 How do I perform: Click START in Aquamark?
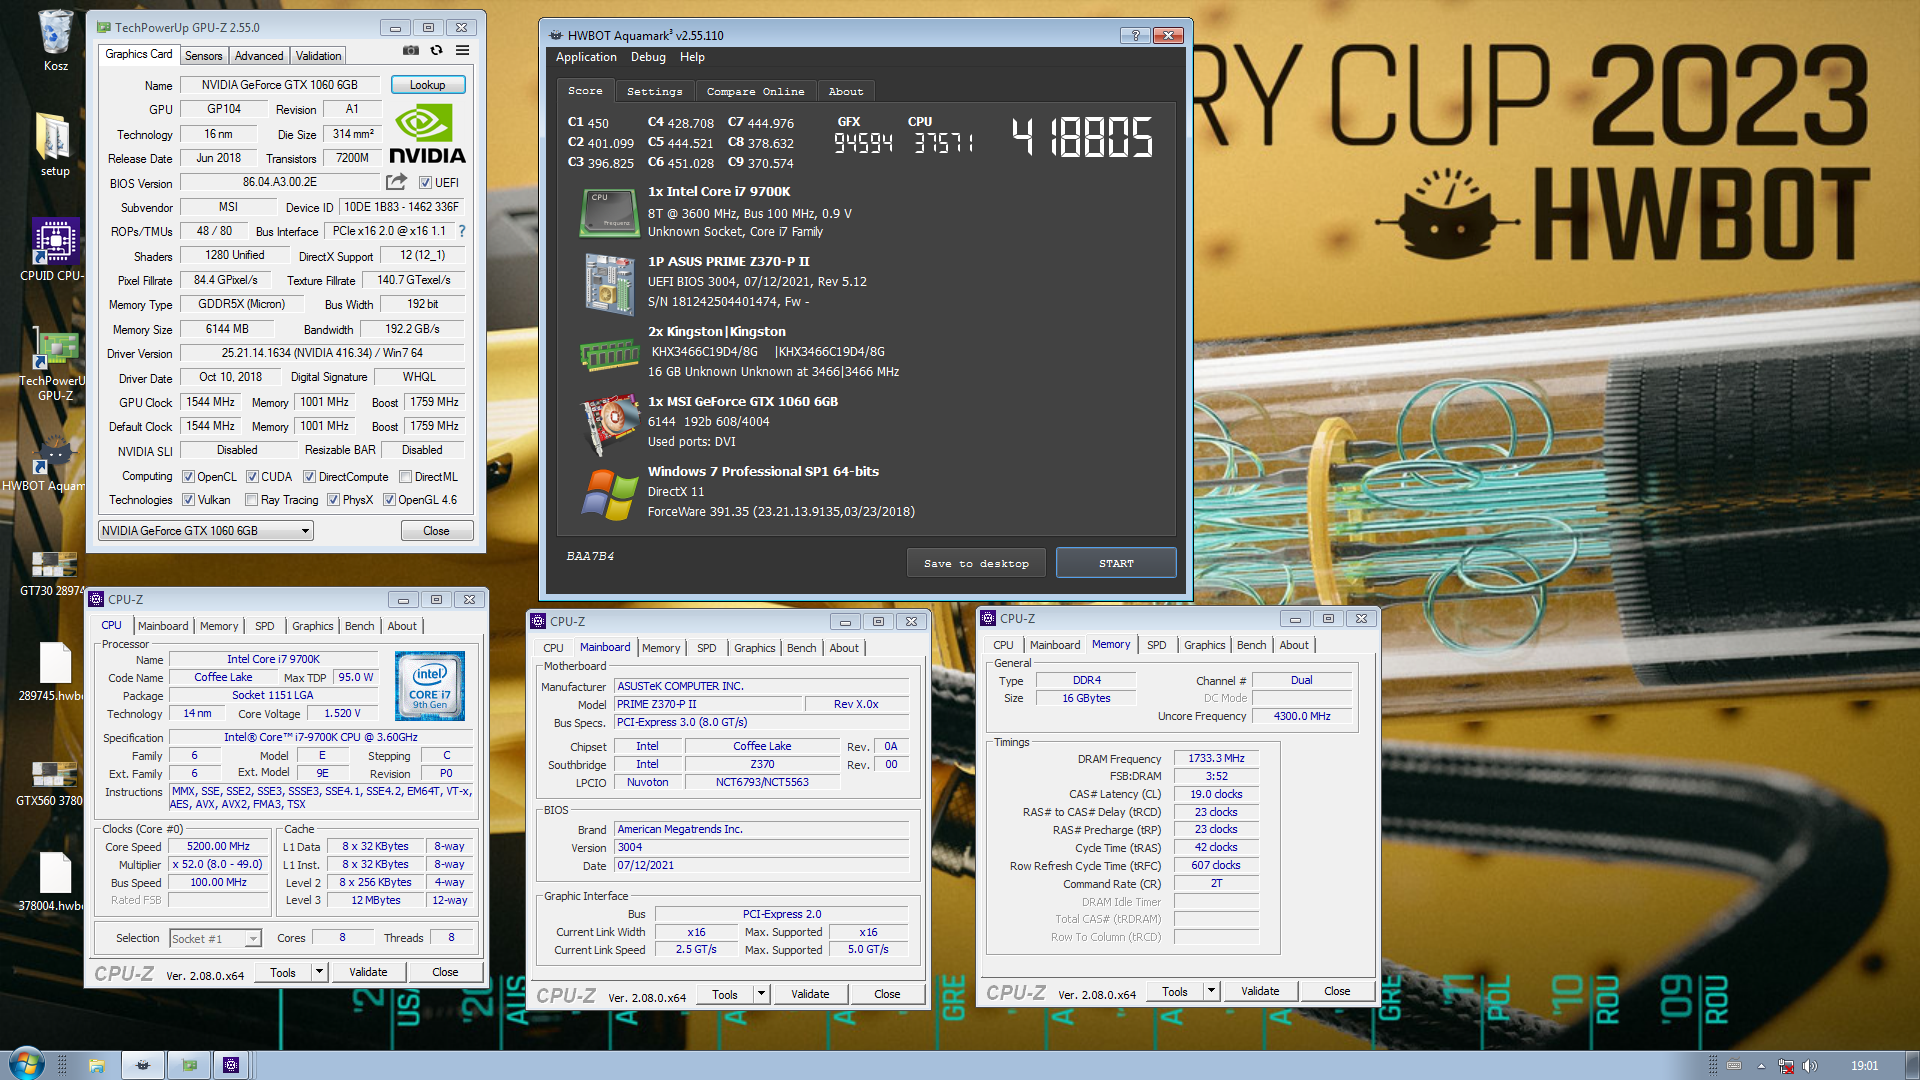(1116, 563)
